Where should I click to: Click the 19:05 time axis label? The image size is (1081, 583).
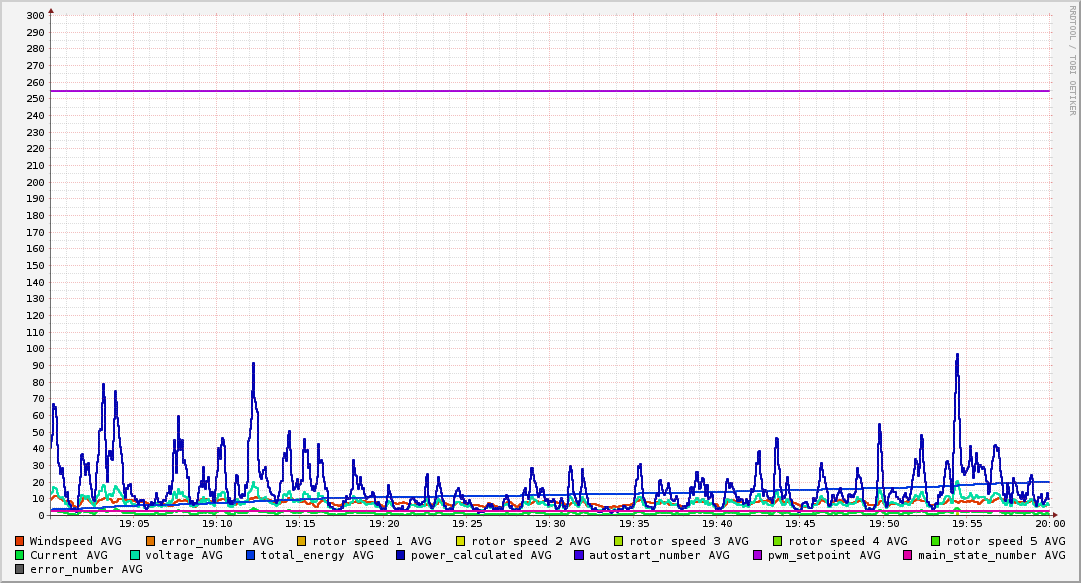(x=134, y=523)
